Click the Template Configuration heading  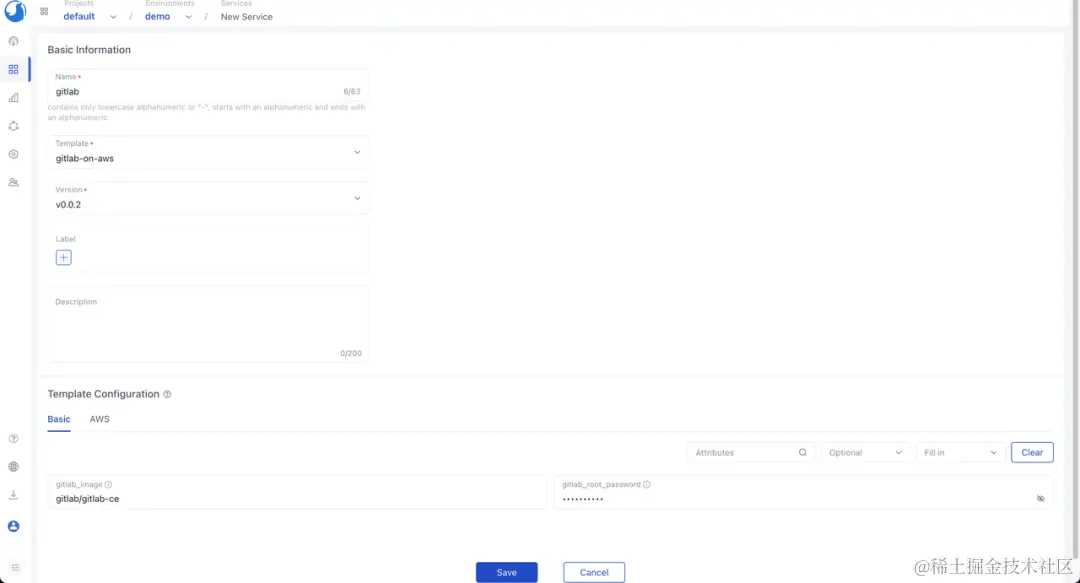coord(103,394)
